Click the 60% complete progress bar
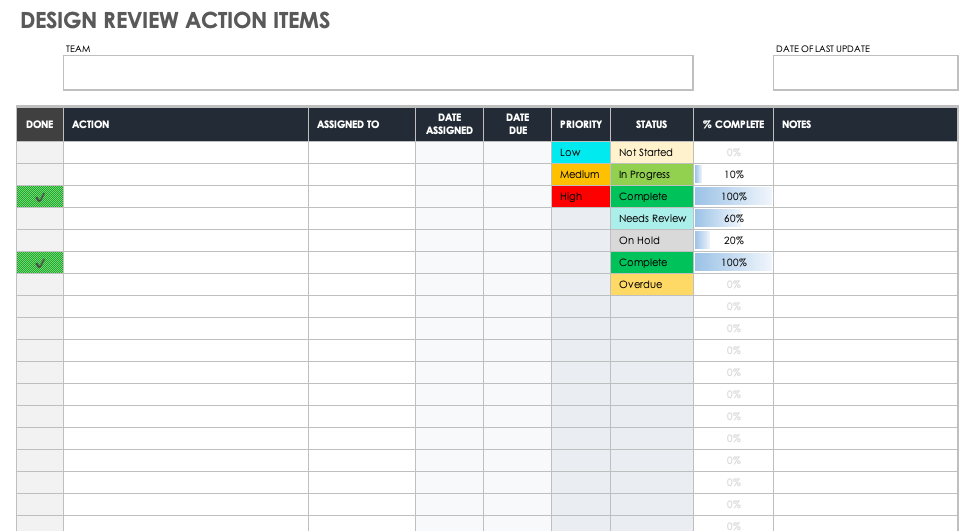Image resolution: width=977 pixels, height=531 pixels. point(733,219)
